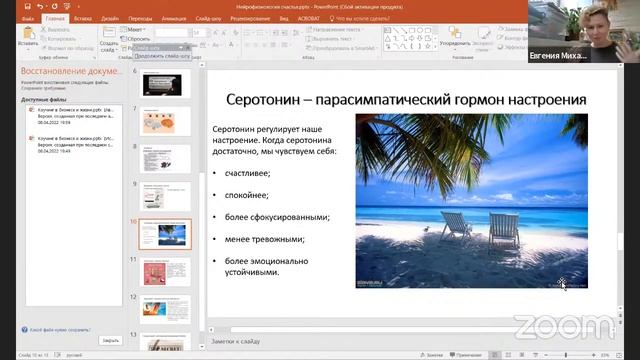Toggle Примечания comments in status bar

tap(465, 355)
